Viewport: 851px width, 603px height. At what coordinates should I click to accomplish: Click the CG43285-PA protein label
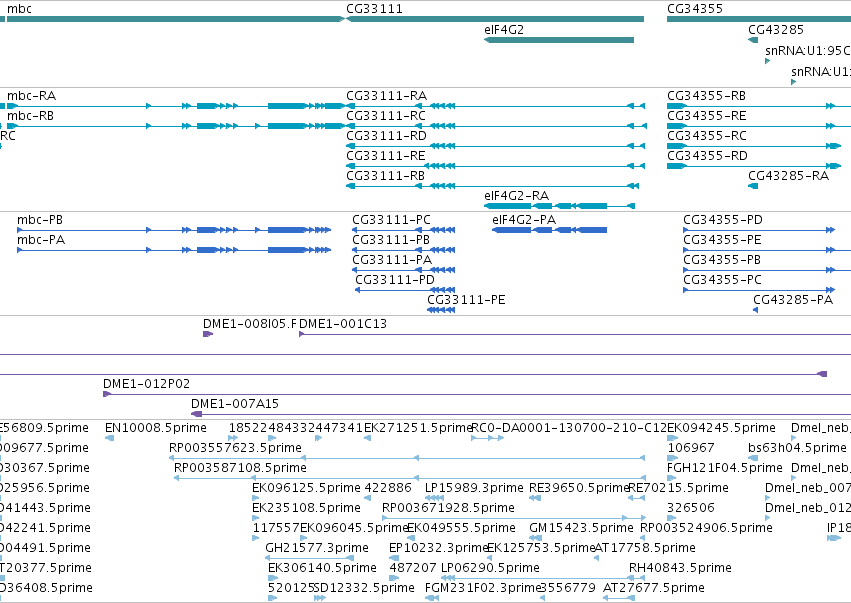pos(792,300)
